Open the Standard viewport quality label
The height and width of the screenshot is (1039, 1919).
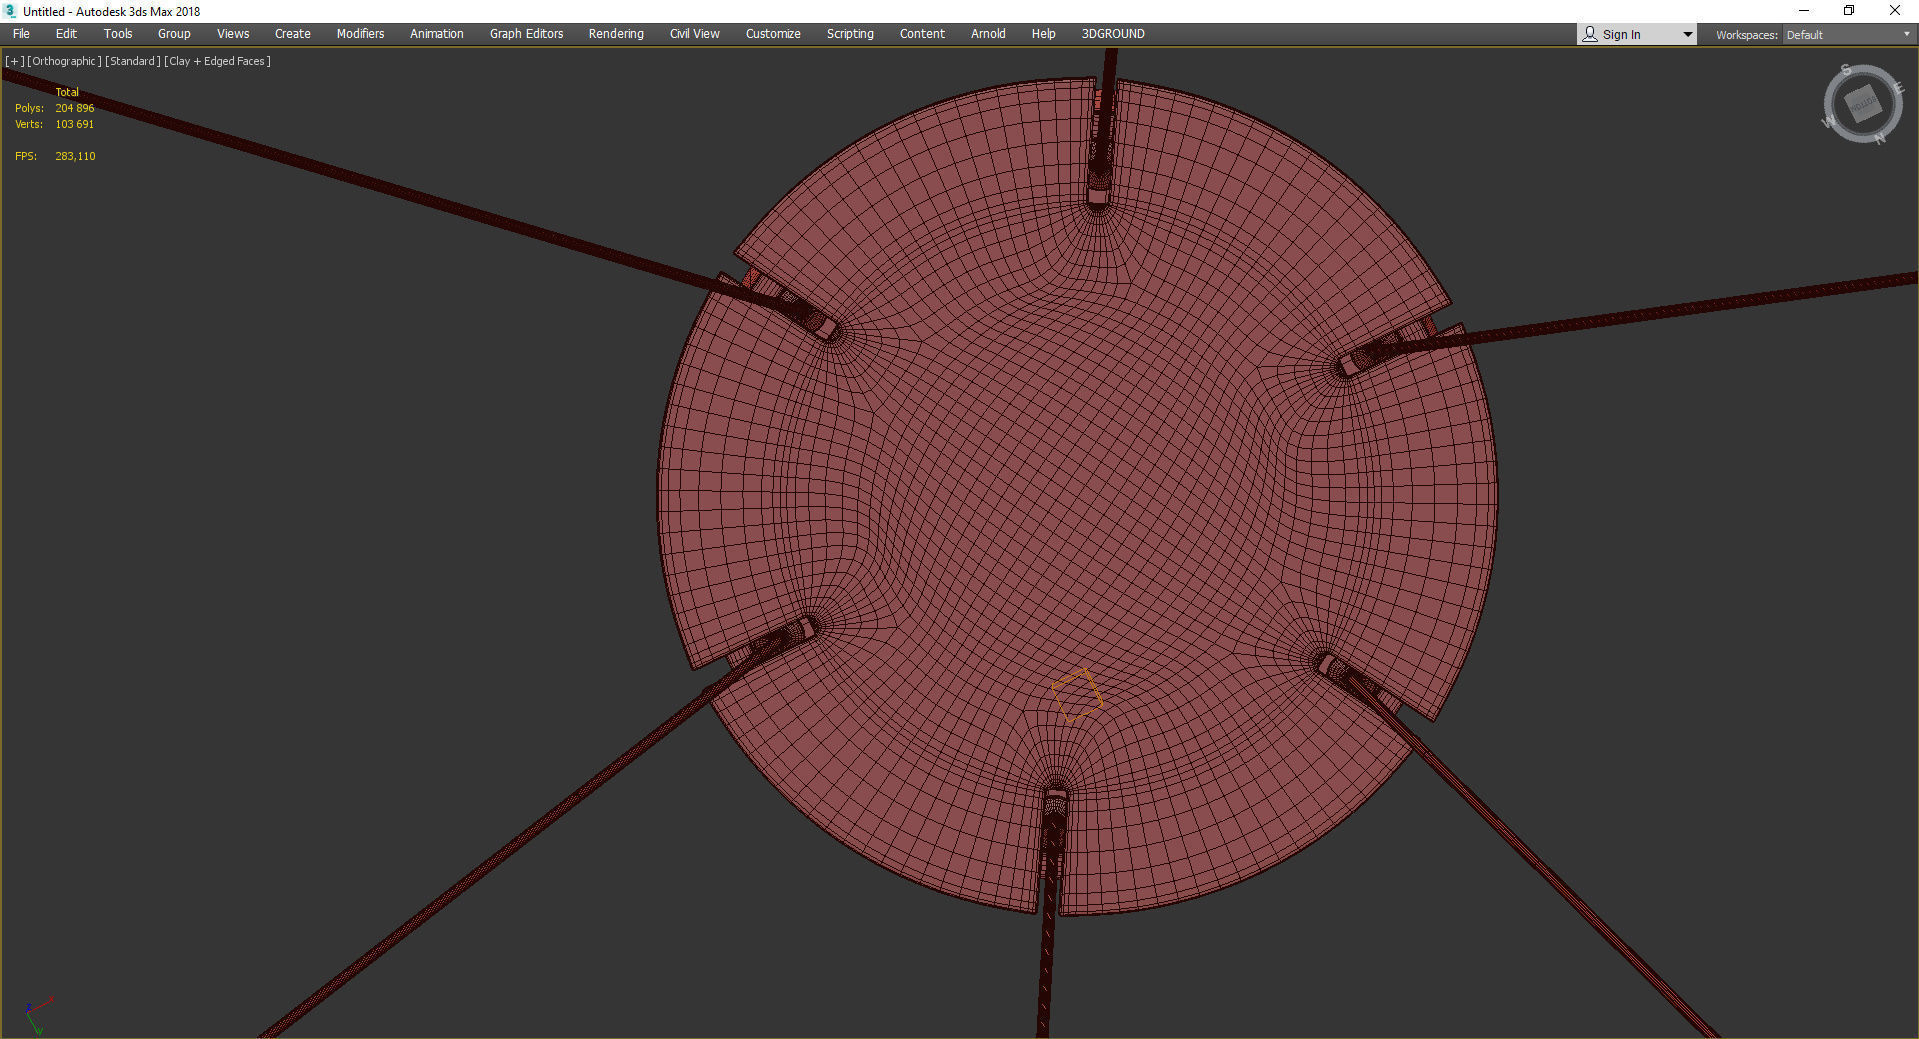point(132,61)
